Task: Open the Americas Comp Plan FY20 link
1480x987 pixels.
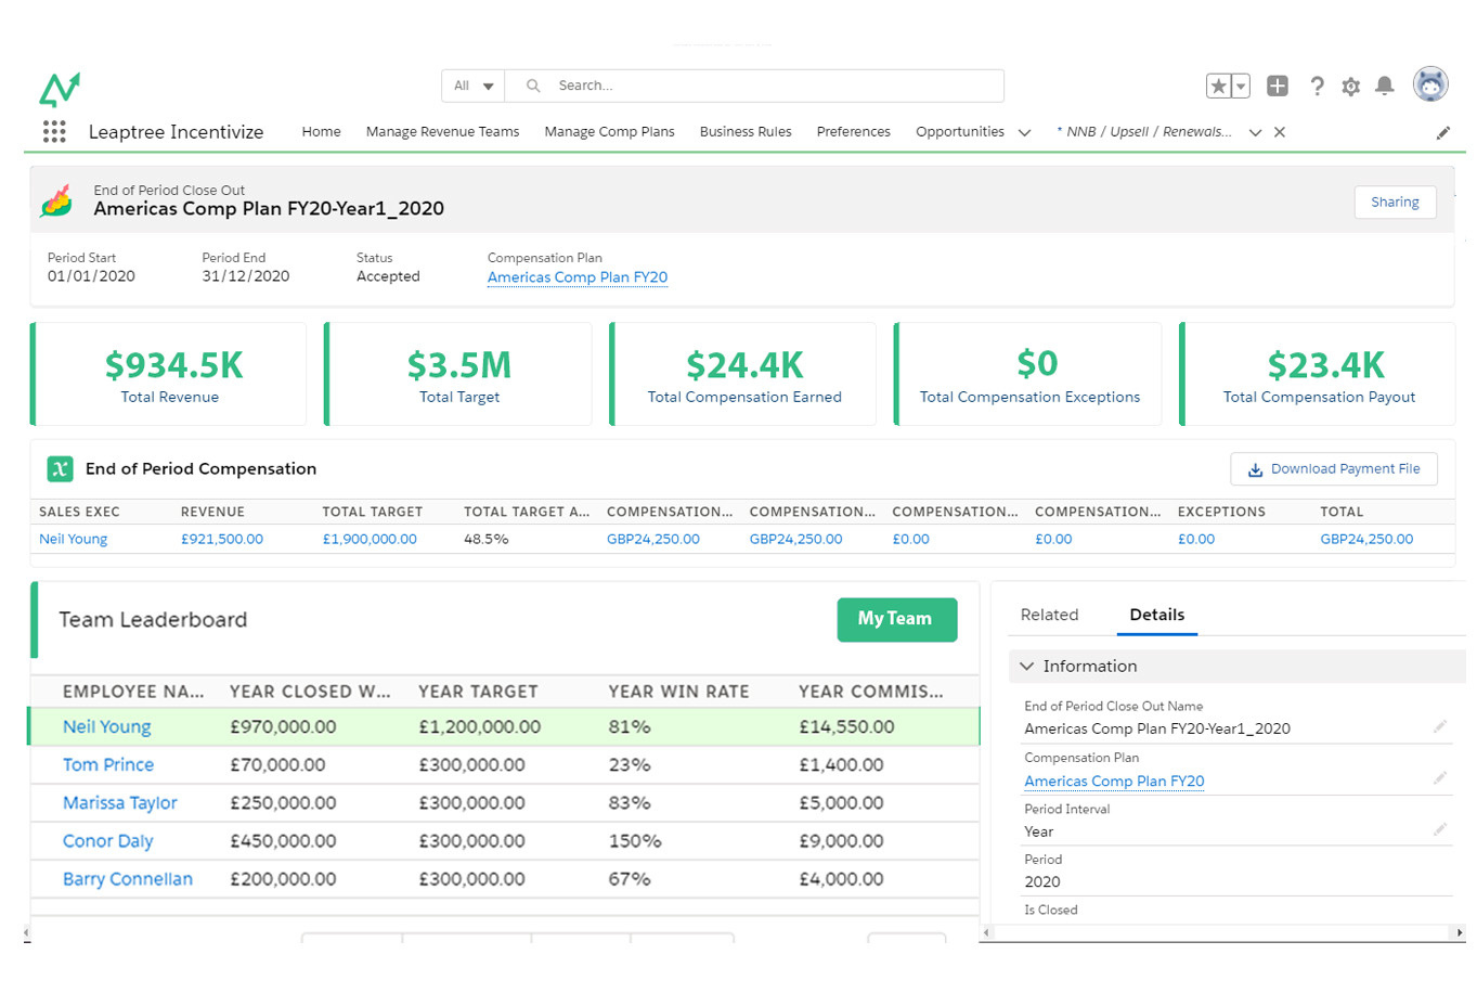Action: click(x=577, y=277)
